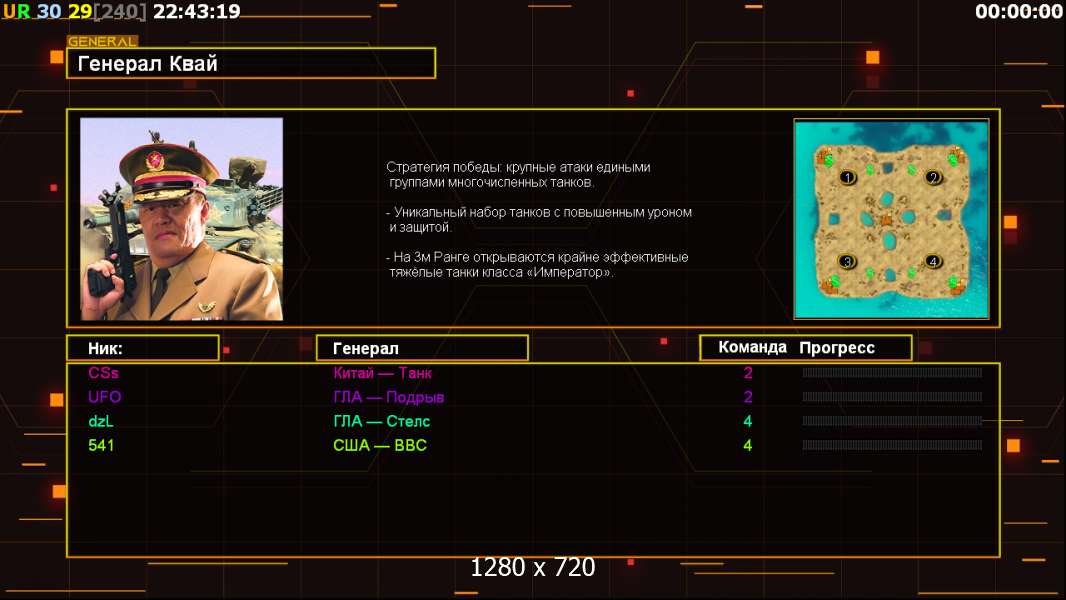This screenshot has height=600, width=1066.
Task: Click 'Китай — Танк' general entry
Action: tap(382, 373)
